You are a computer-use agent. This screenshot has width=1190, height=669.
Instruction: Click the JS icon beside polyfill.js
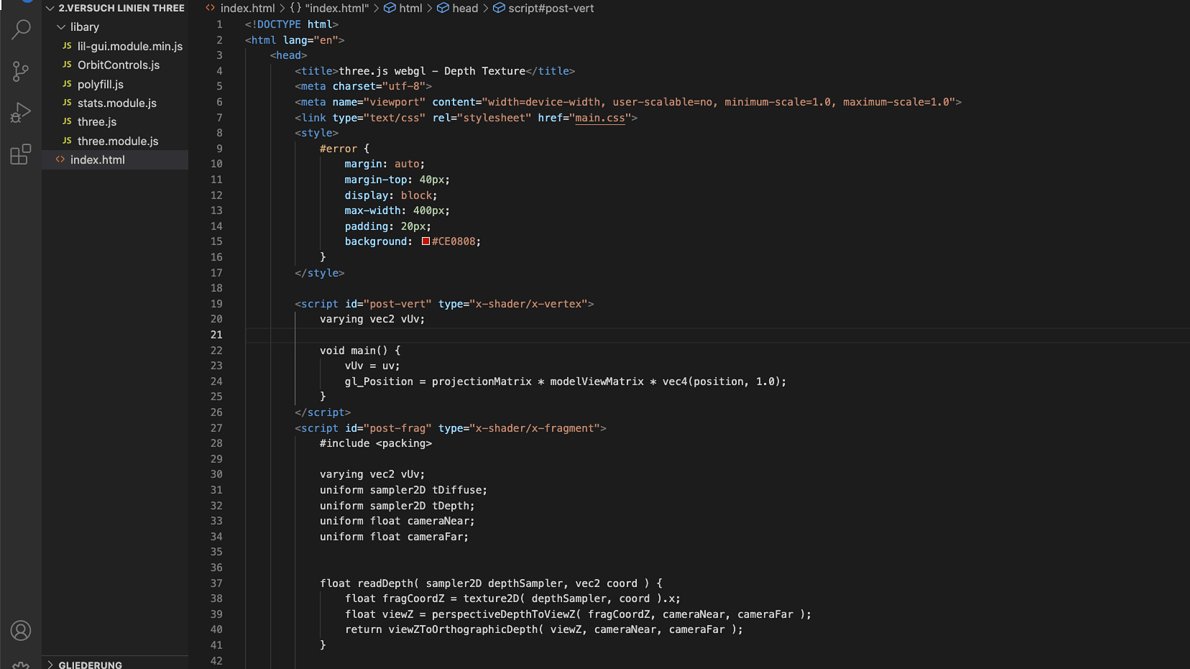(67, 84)
